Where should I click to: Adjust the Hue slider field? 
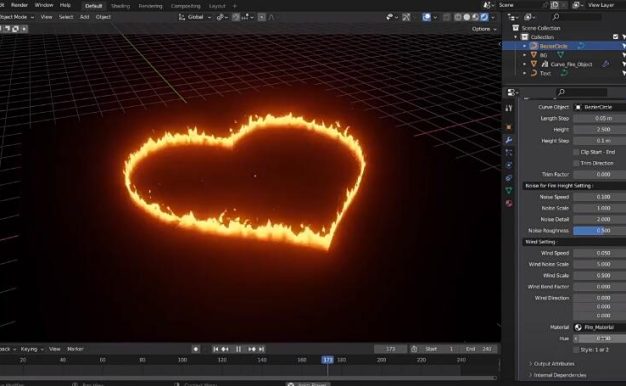click(x=600, y=338)
